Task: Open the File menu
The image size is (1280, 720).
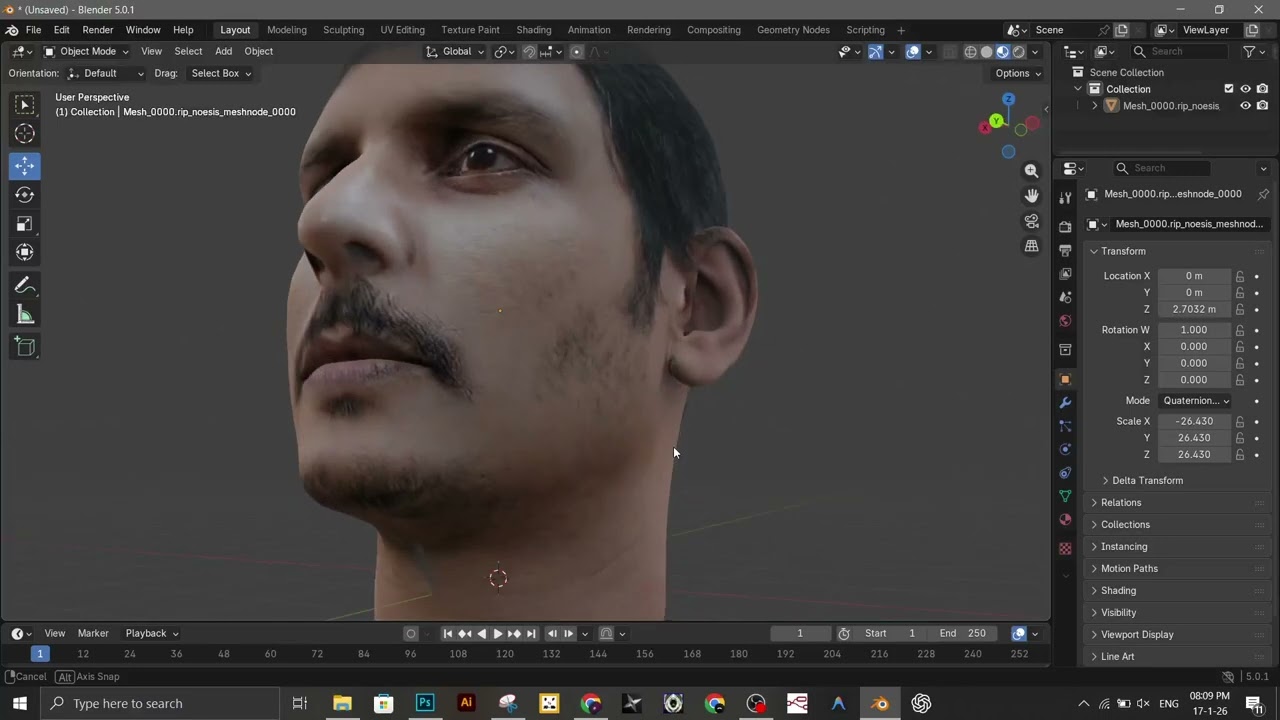Action: pyautogui.click(x=33, y=30)
